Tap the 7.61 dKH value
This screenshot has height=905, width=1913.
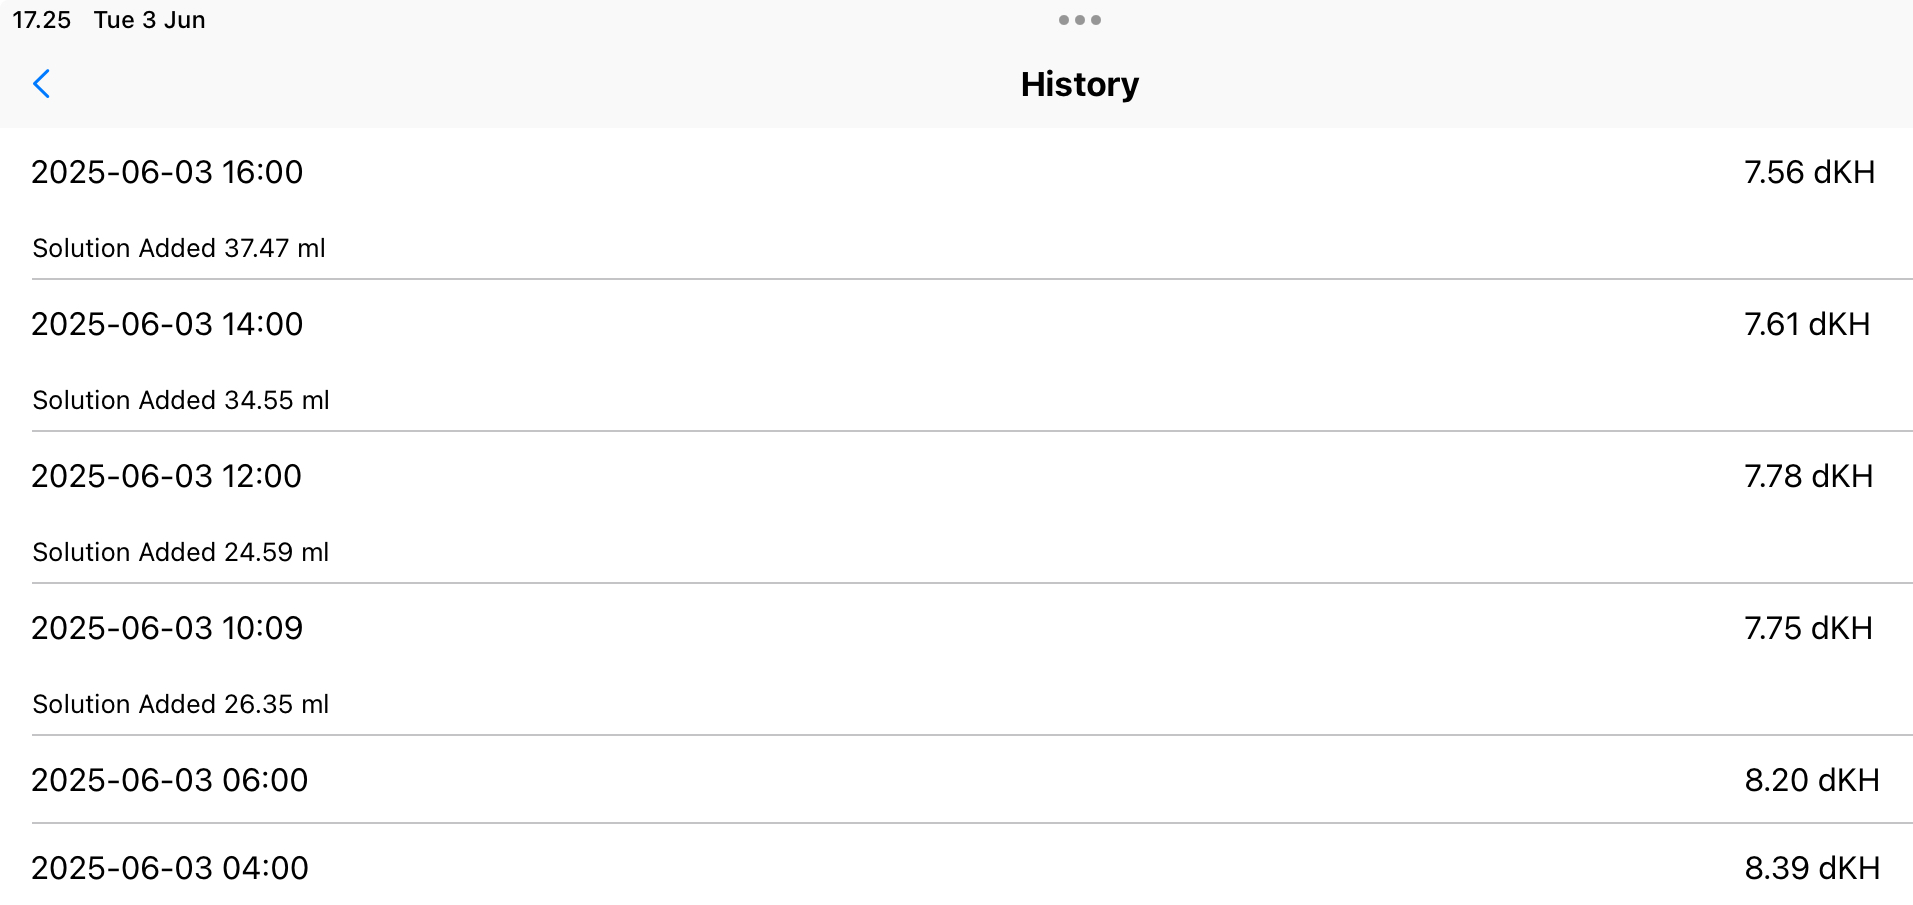click(x=1807, y=324)
